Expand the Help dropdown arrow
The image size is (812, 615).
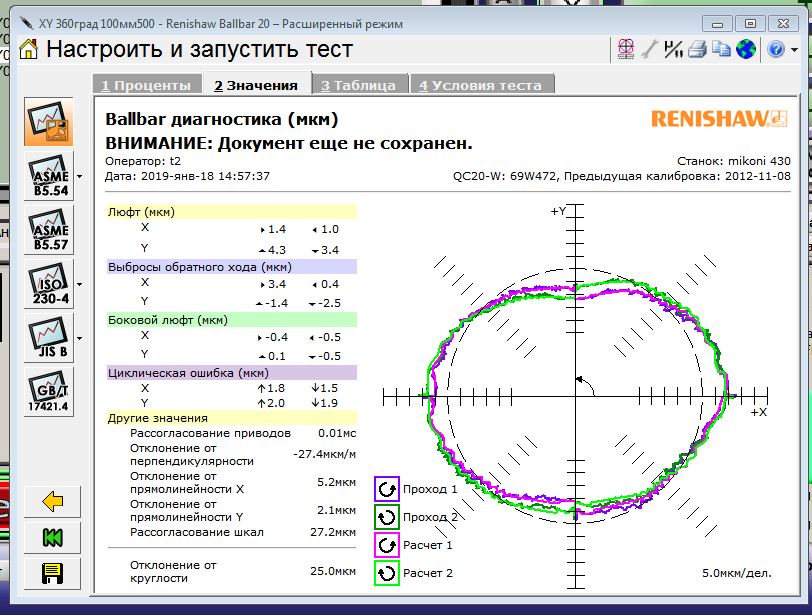(794, 50)
